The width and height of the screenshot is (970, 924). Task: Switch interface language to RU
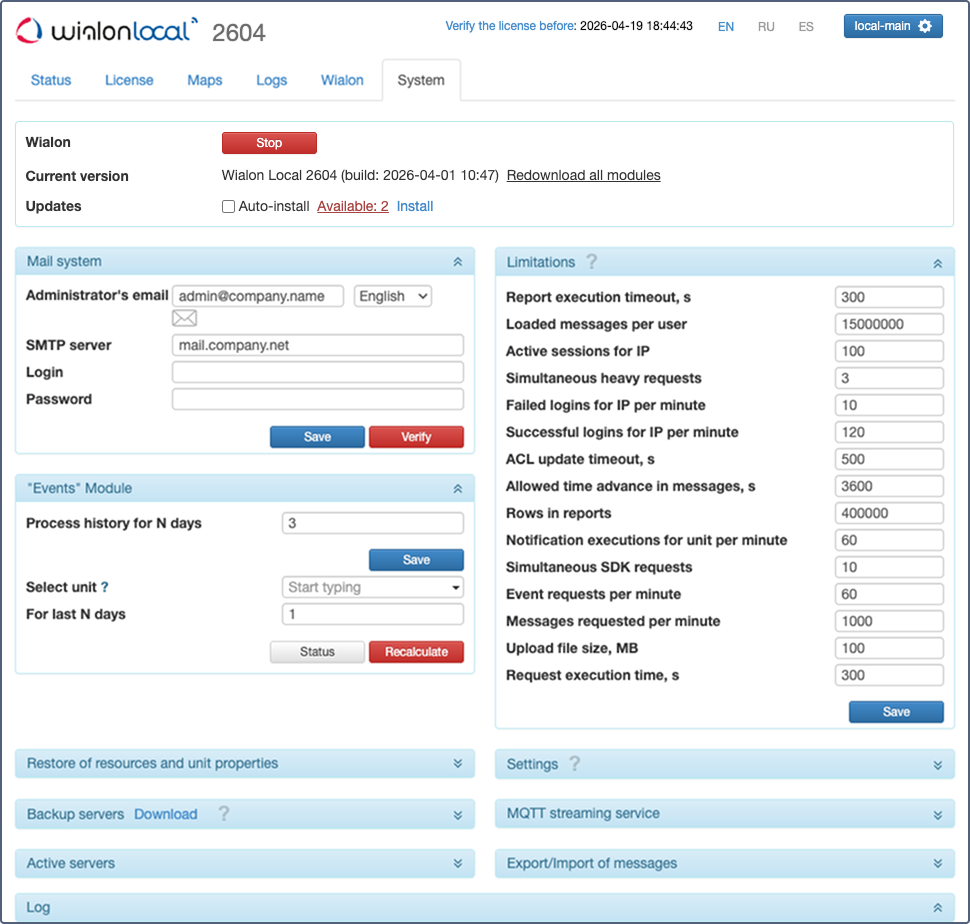pos(766,27)
